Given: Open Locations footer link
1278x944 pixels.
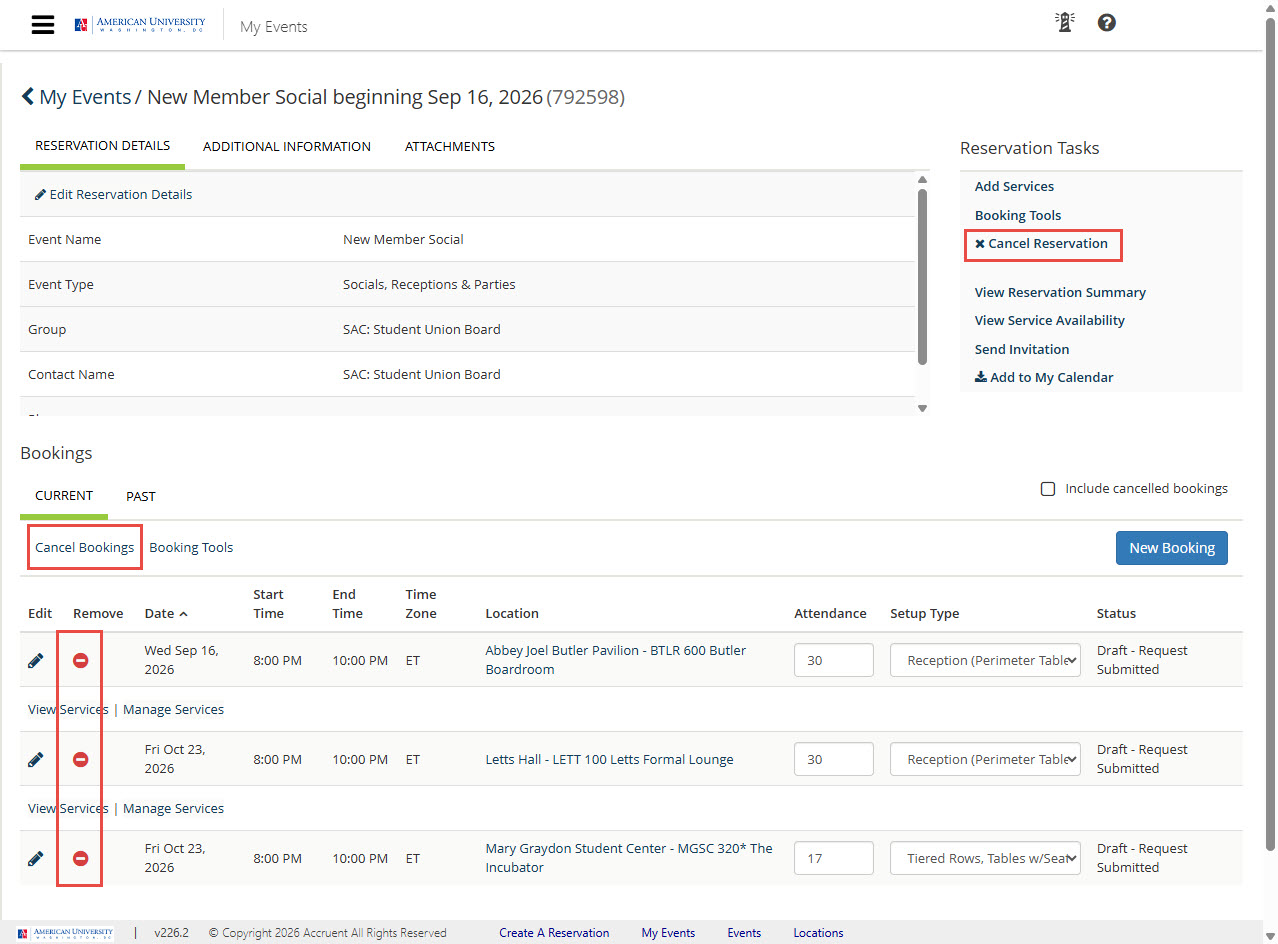Looking at the screenshot, I should [818, 933].
